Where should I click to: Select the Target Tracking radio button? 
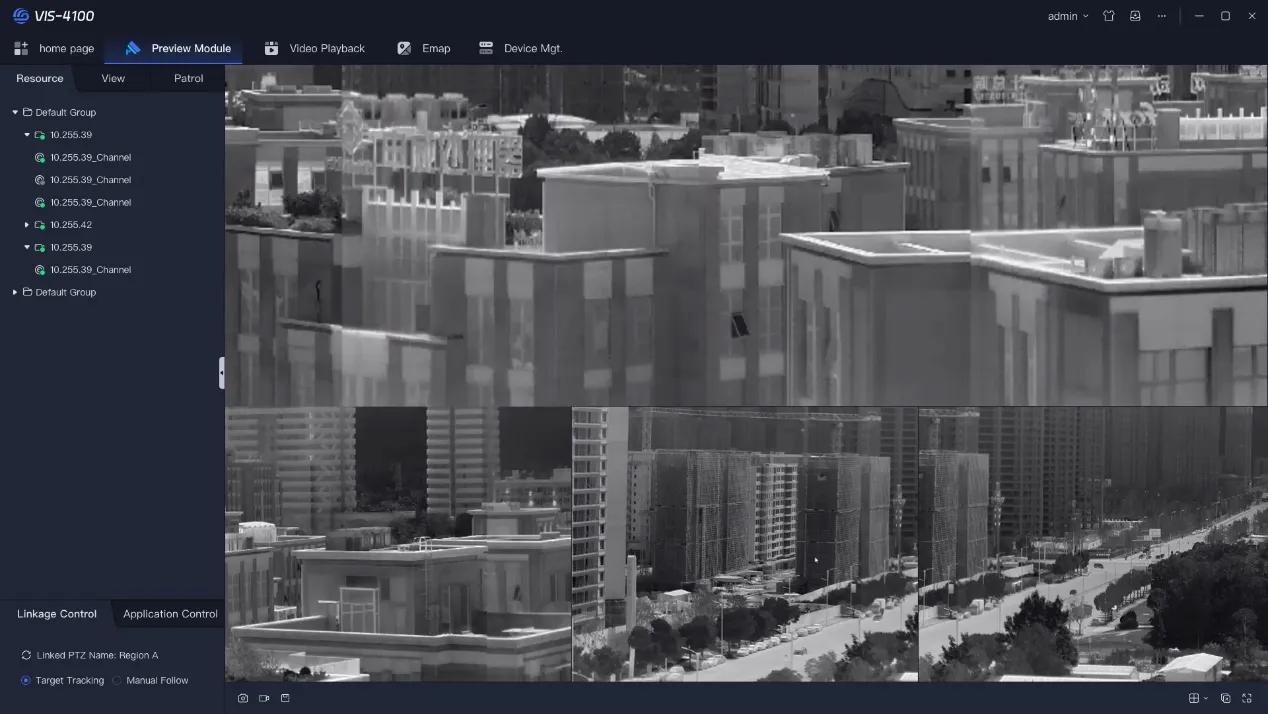tap(26, 680)
